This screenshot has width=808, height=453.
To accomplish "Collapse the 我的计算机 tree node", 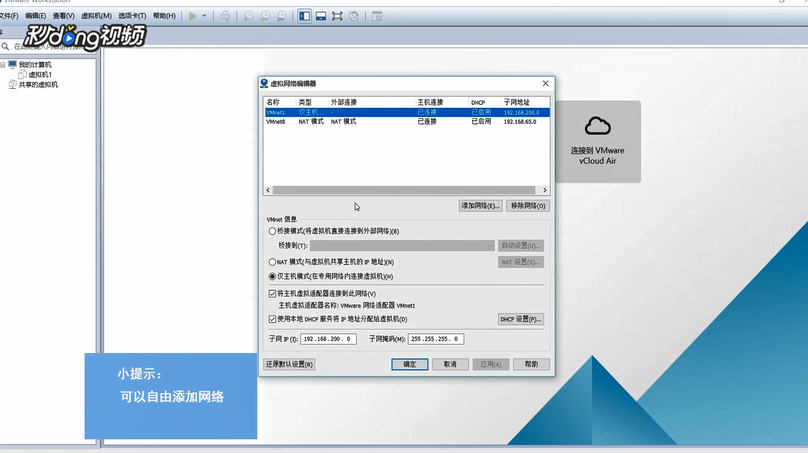I will point(3,64).
